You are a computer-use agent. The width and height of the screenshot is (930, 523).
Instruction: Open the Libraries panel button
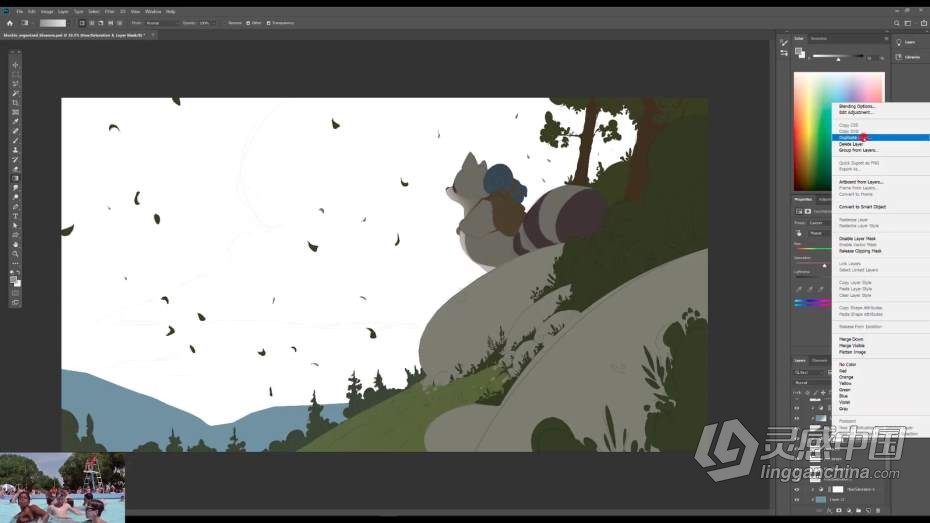tap(908, 57)
